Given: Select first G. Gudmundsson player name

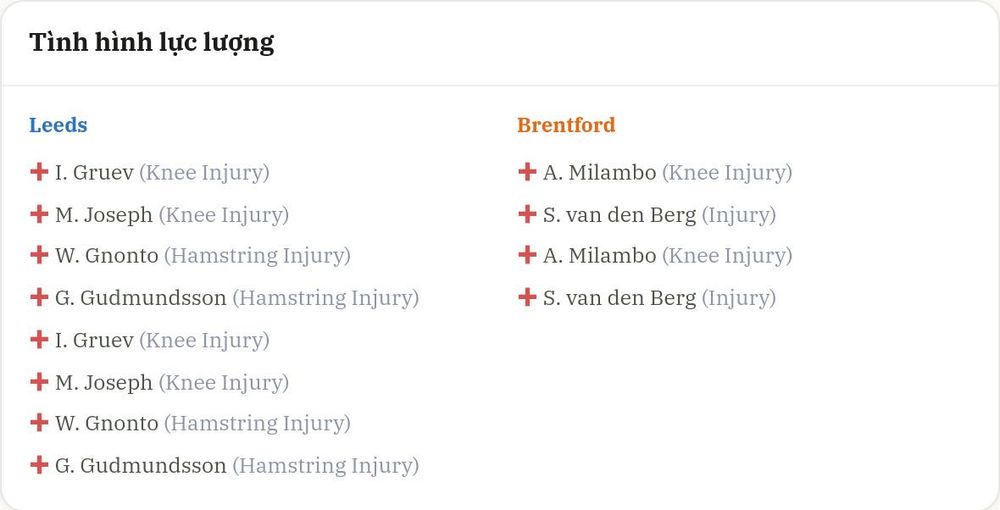Looking at the screenshot, I should tap(140, 298).
